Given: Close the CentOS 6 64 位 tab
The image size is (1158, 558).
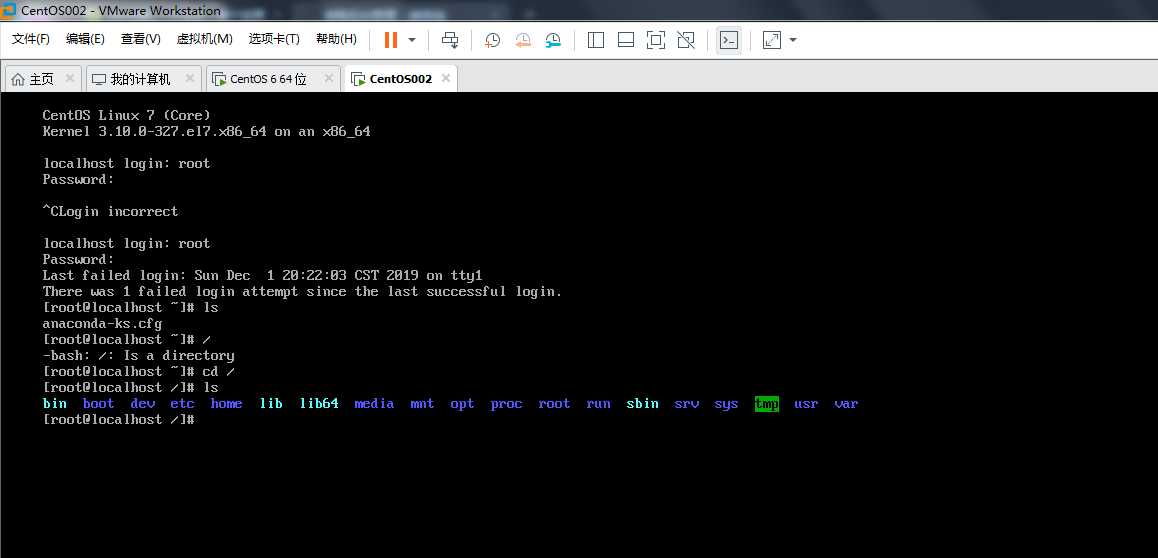Looking at the screenshot, I should click(329, 78).
